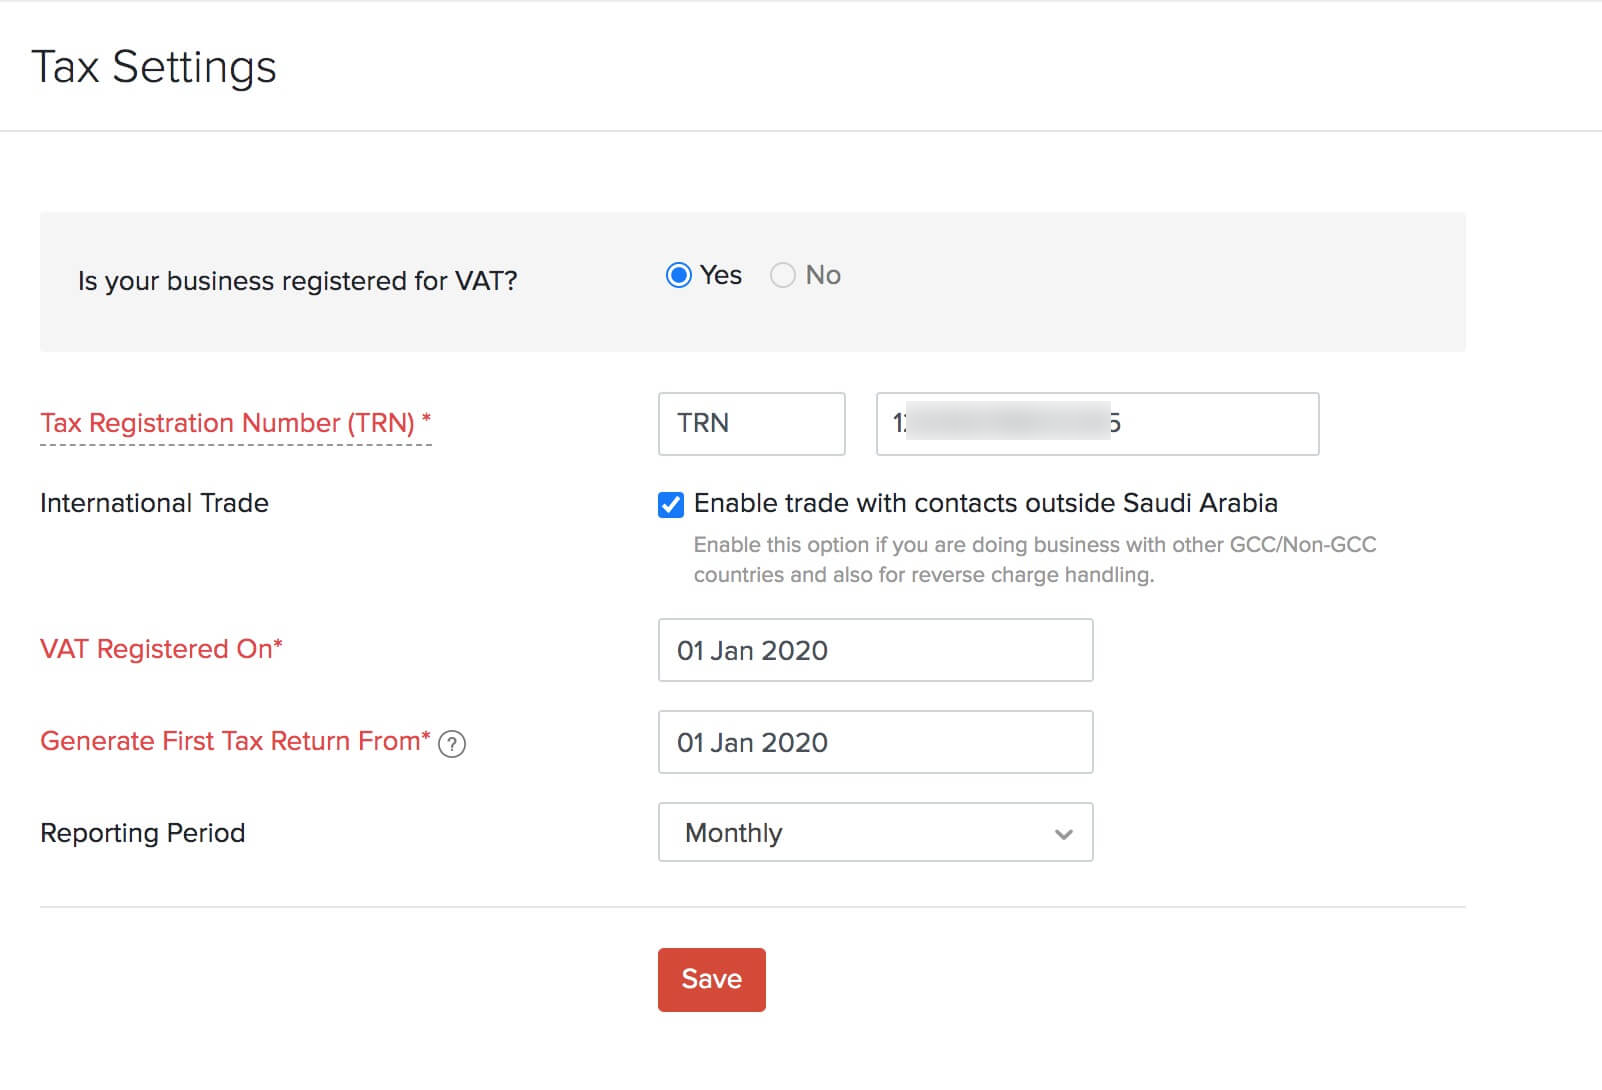This screenshot has height=1090, width=1602.
Task: Click the Save button
Action: tap(711, 979)
